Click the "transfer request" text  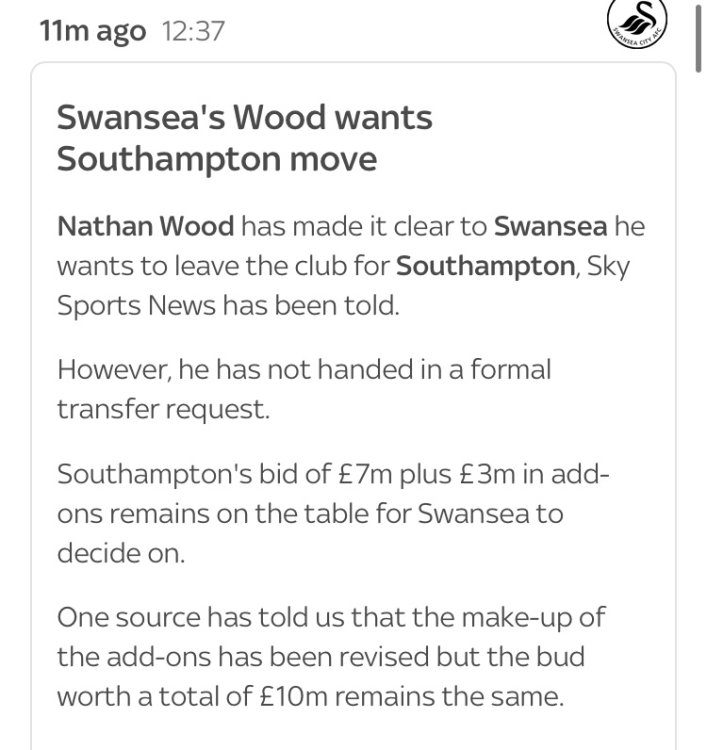pyautogui.click(x=164, y=409)
